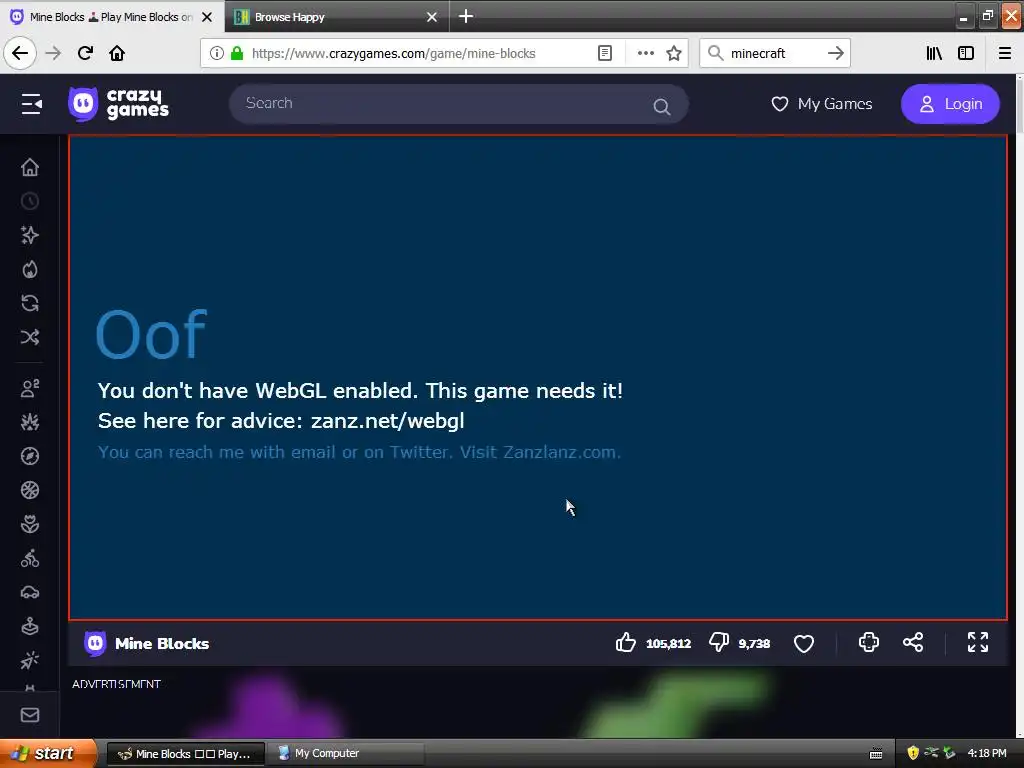Open Home in the left sidebar
The width and height of the screenshot is (1024, 768).
[x=30, y=167]
